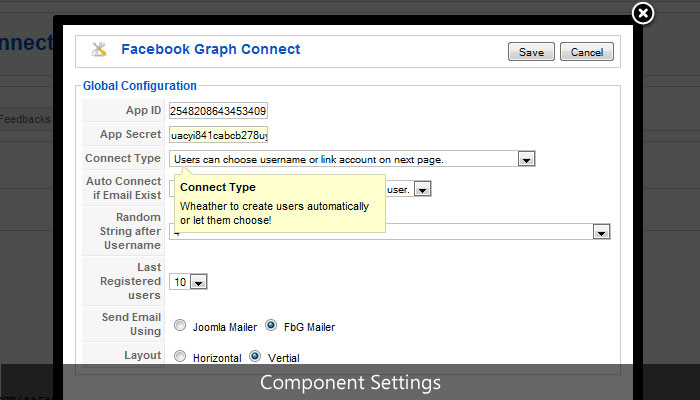The width and height of the screenshot is (700, 400).
Task: Click the Connect Type label
Action: point(123,158)
